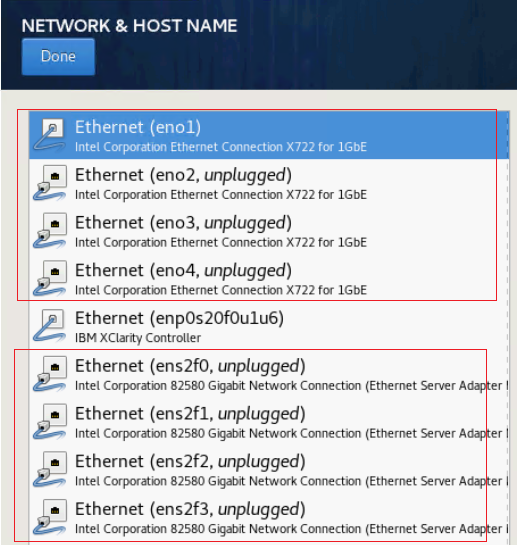The image size is (517, 545).
Task: Click the eno3 unplugged adapter icon
Action: coord(50,230)
